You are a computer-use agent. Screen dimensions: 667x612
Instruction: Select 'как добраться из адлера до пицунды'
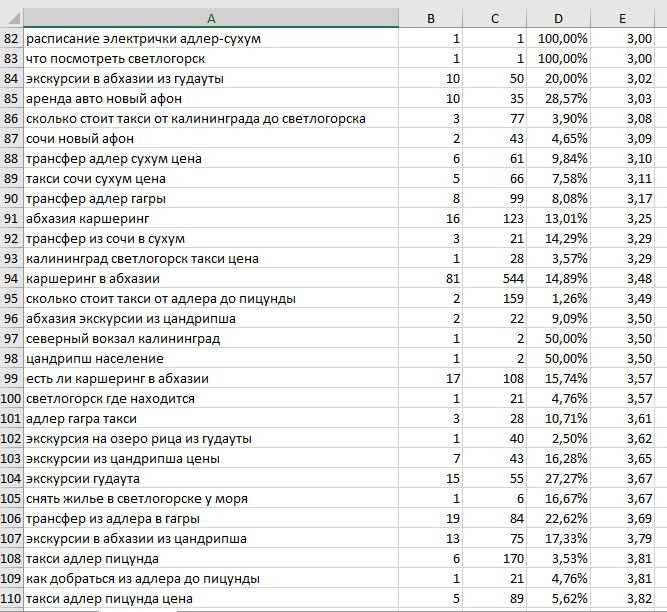coord(211,578)
